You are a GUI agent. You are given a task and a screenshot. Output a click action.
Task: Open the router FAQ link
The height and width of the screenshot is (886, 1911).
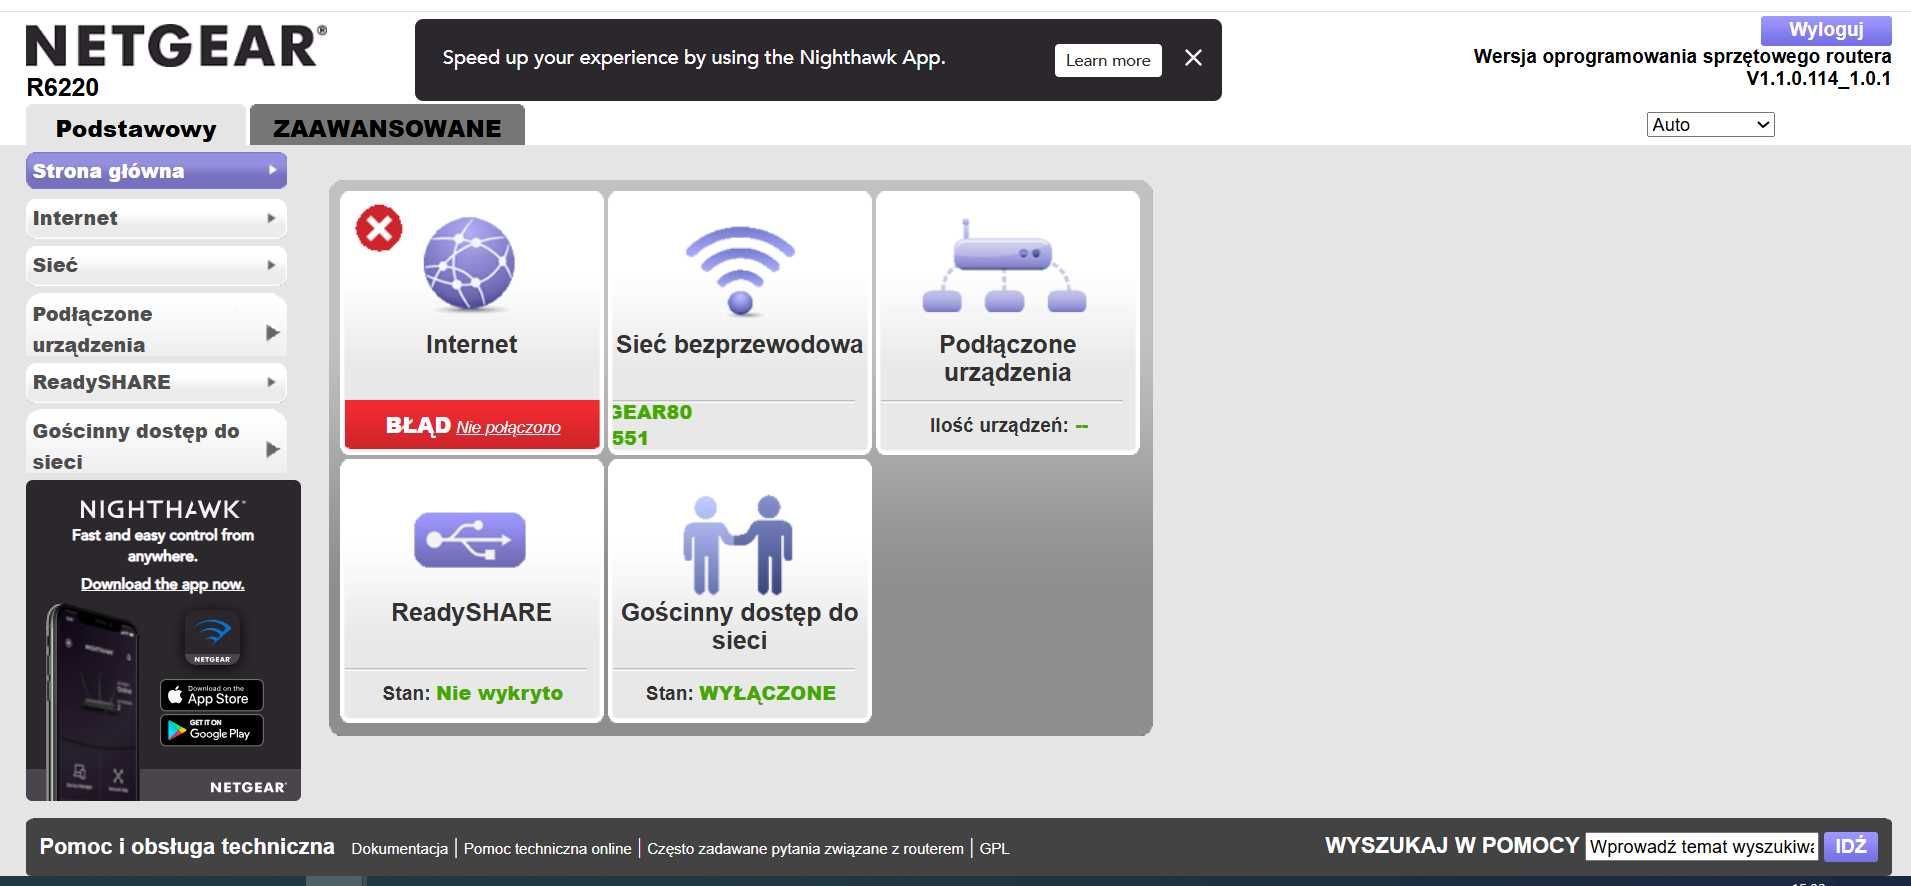coord(806,848)
